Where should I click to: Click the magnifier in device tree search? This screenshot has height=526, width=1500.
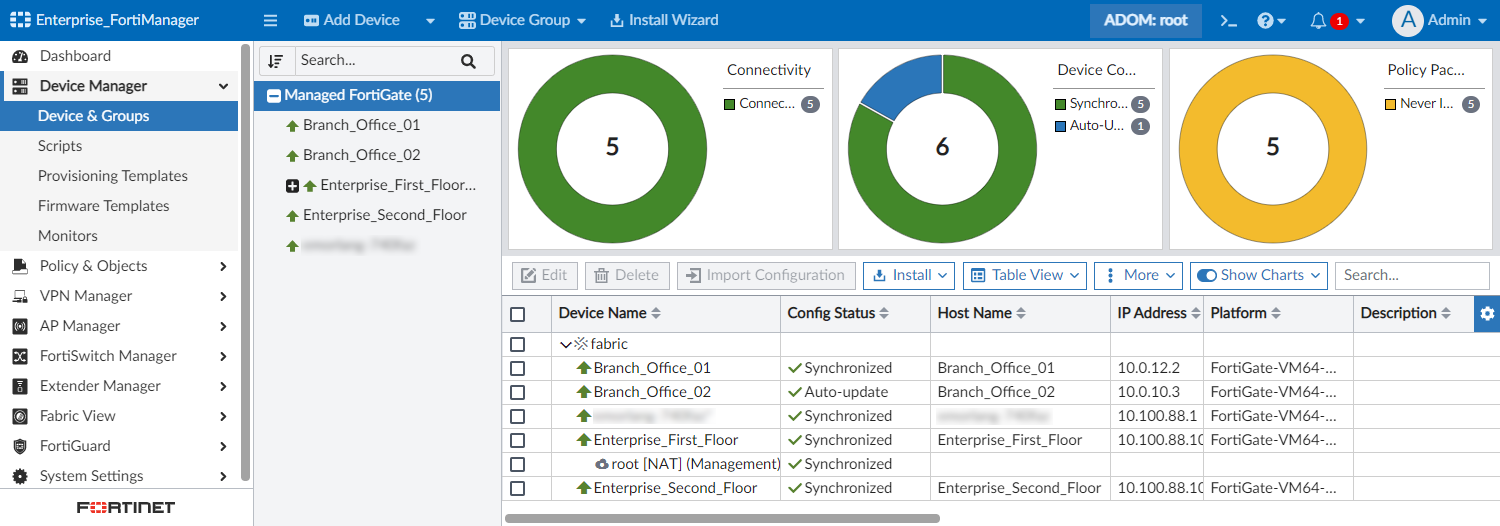point(468,61)
